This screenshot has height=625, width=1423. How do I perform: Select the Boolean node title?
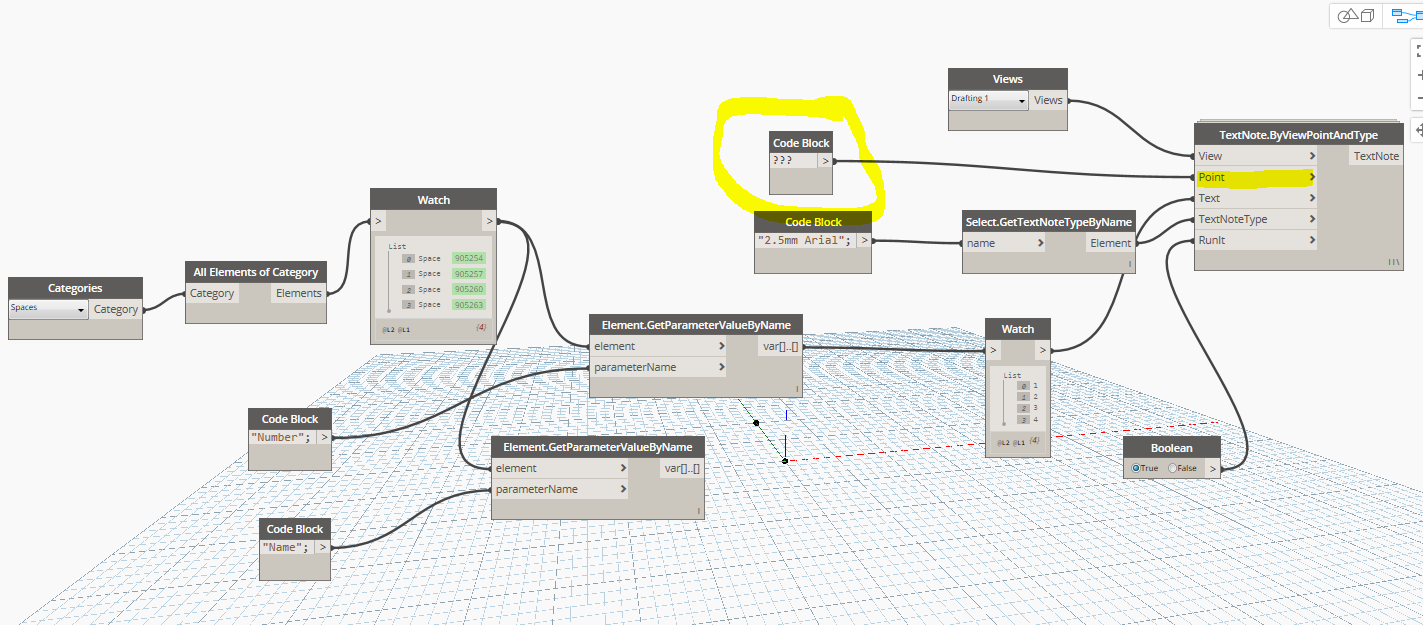click(1172, 447)
